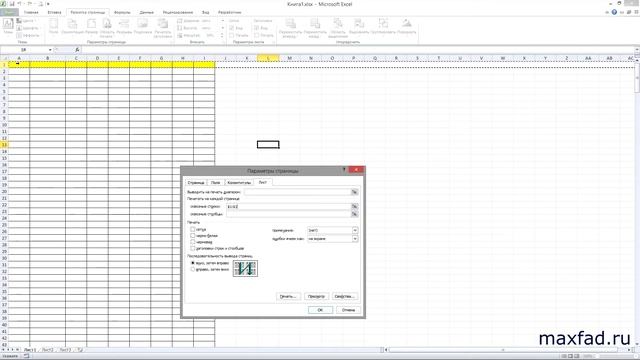Open the Ширина (width) dropdown in ribbon
This screenshot has height=360, width=640.
pyautogui.click(x=222, y=21)
